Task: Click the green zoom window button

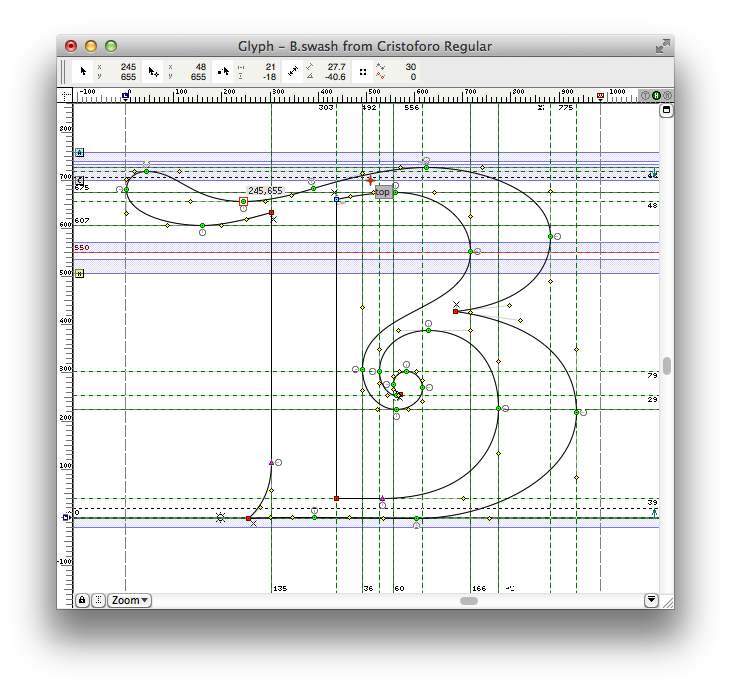Action: pyautogui.click(x=111, y=46)
